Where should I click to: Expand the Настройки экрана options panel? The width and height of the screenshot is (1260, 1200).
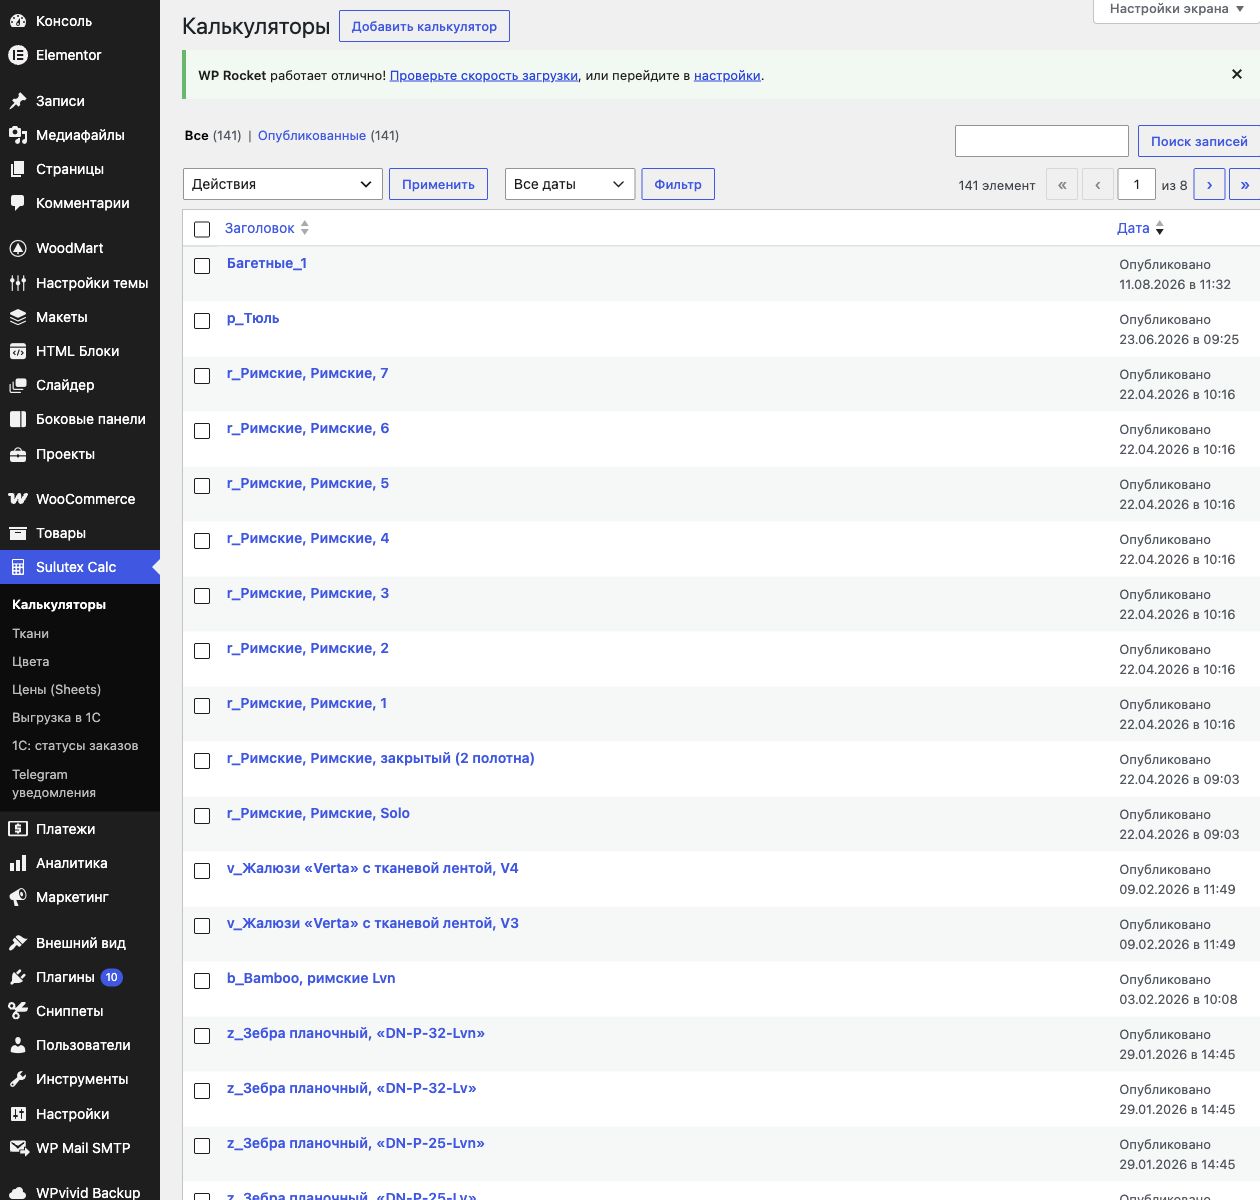pos(1176,9)
